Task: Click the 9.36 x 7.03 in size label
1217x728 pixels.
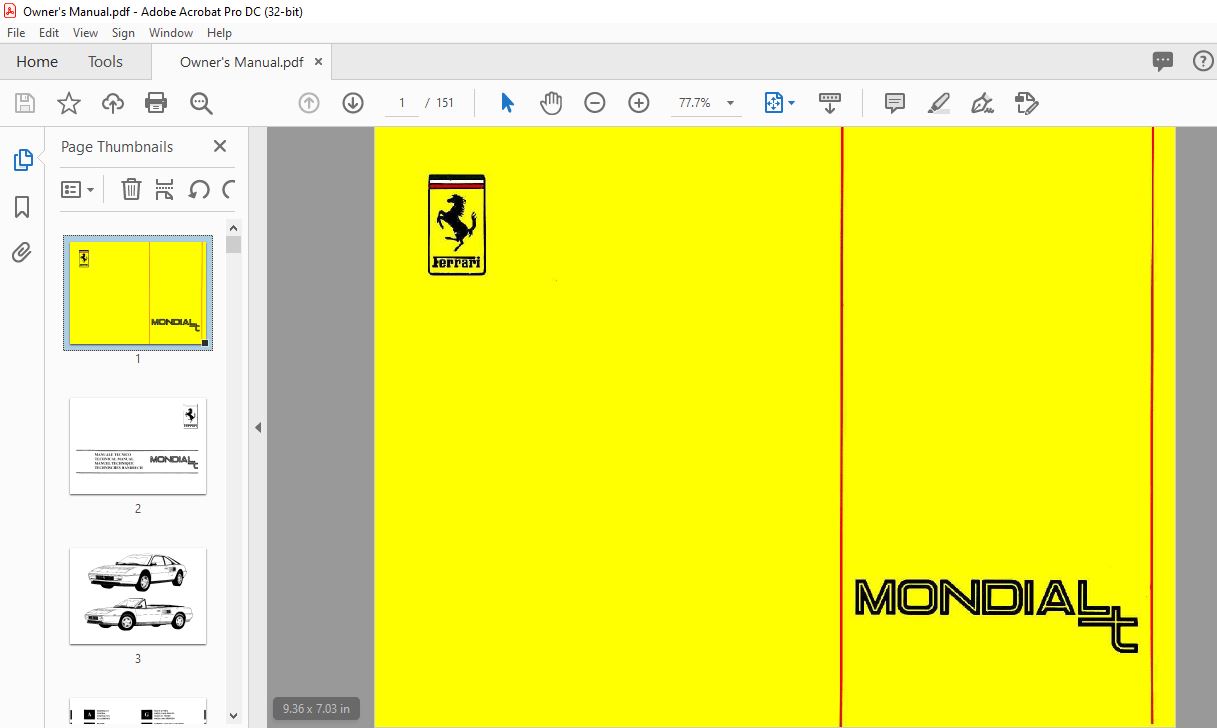Action: click(x=316, y=708)
